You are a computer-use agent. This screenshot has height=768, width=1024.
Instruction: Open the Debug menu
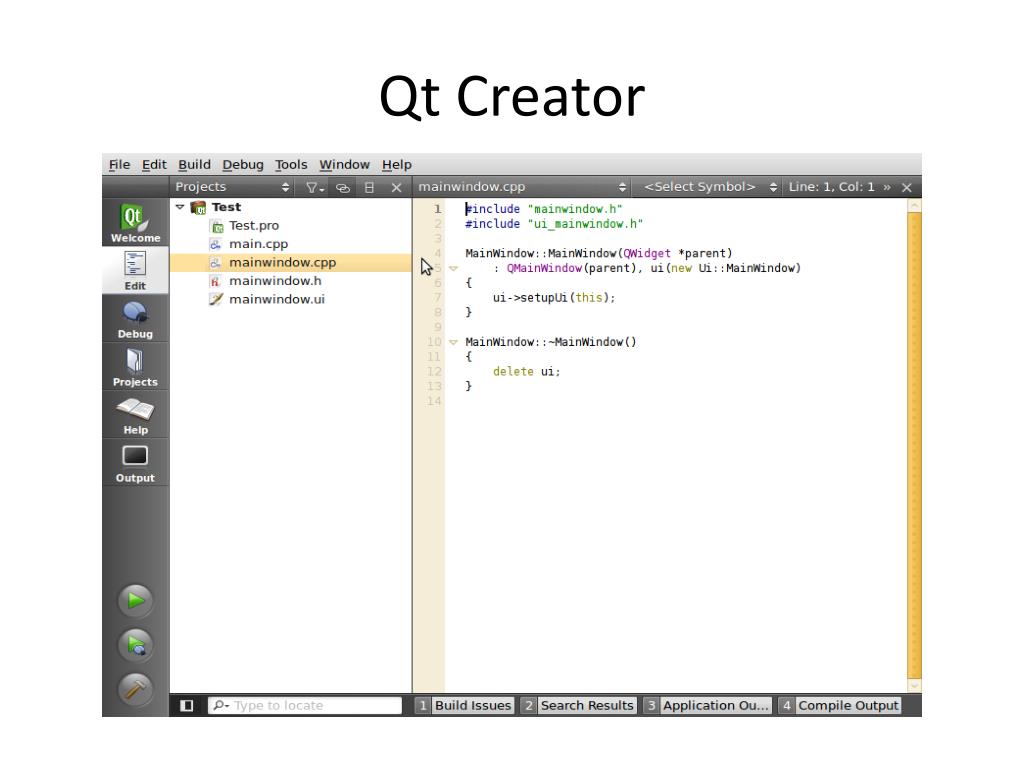(243, 165)
